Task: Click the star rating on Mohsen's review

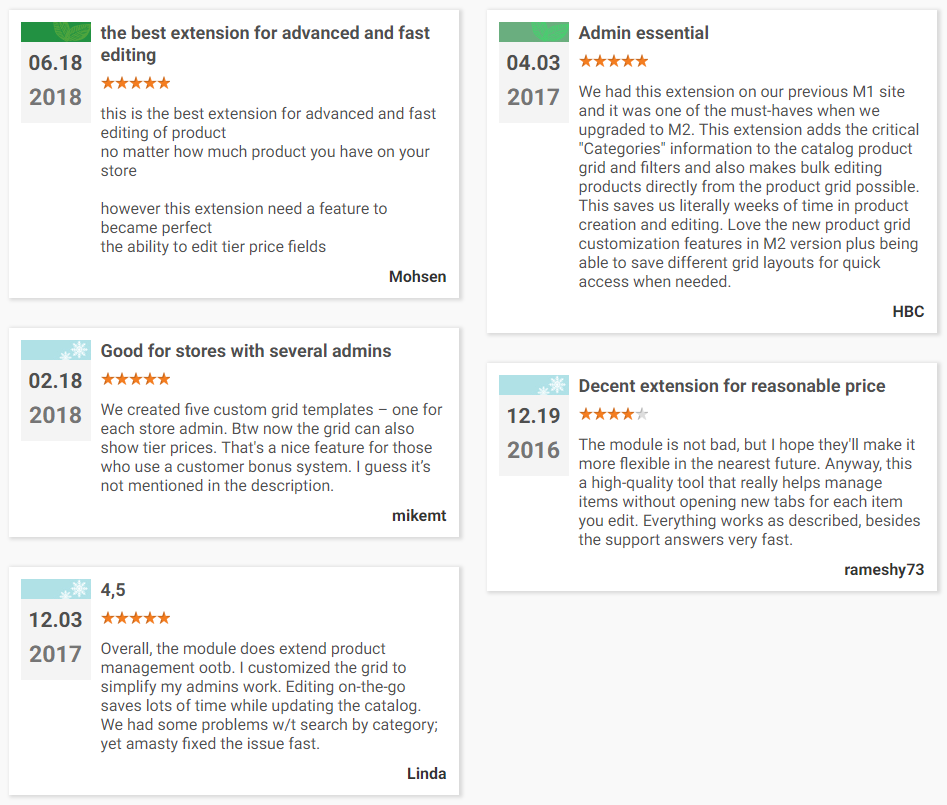Action: (x=135, y=83)
